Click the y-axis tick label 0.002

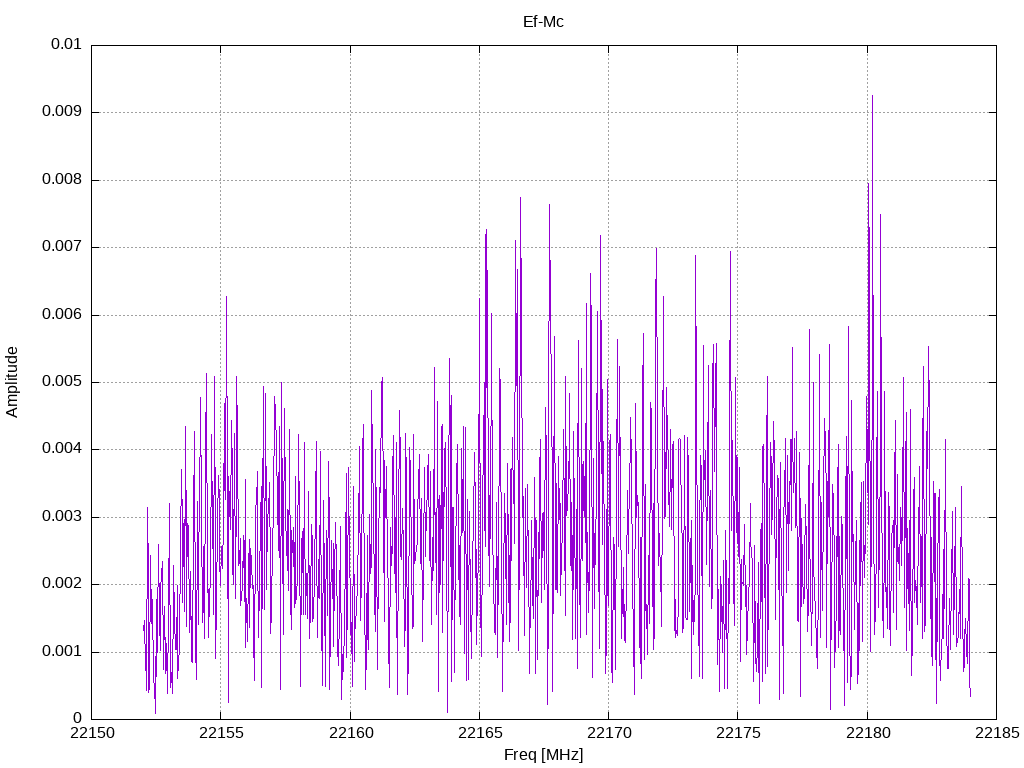pyautogui.click(x=62, y=584)
